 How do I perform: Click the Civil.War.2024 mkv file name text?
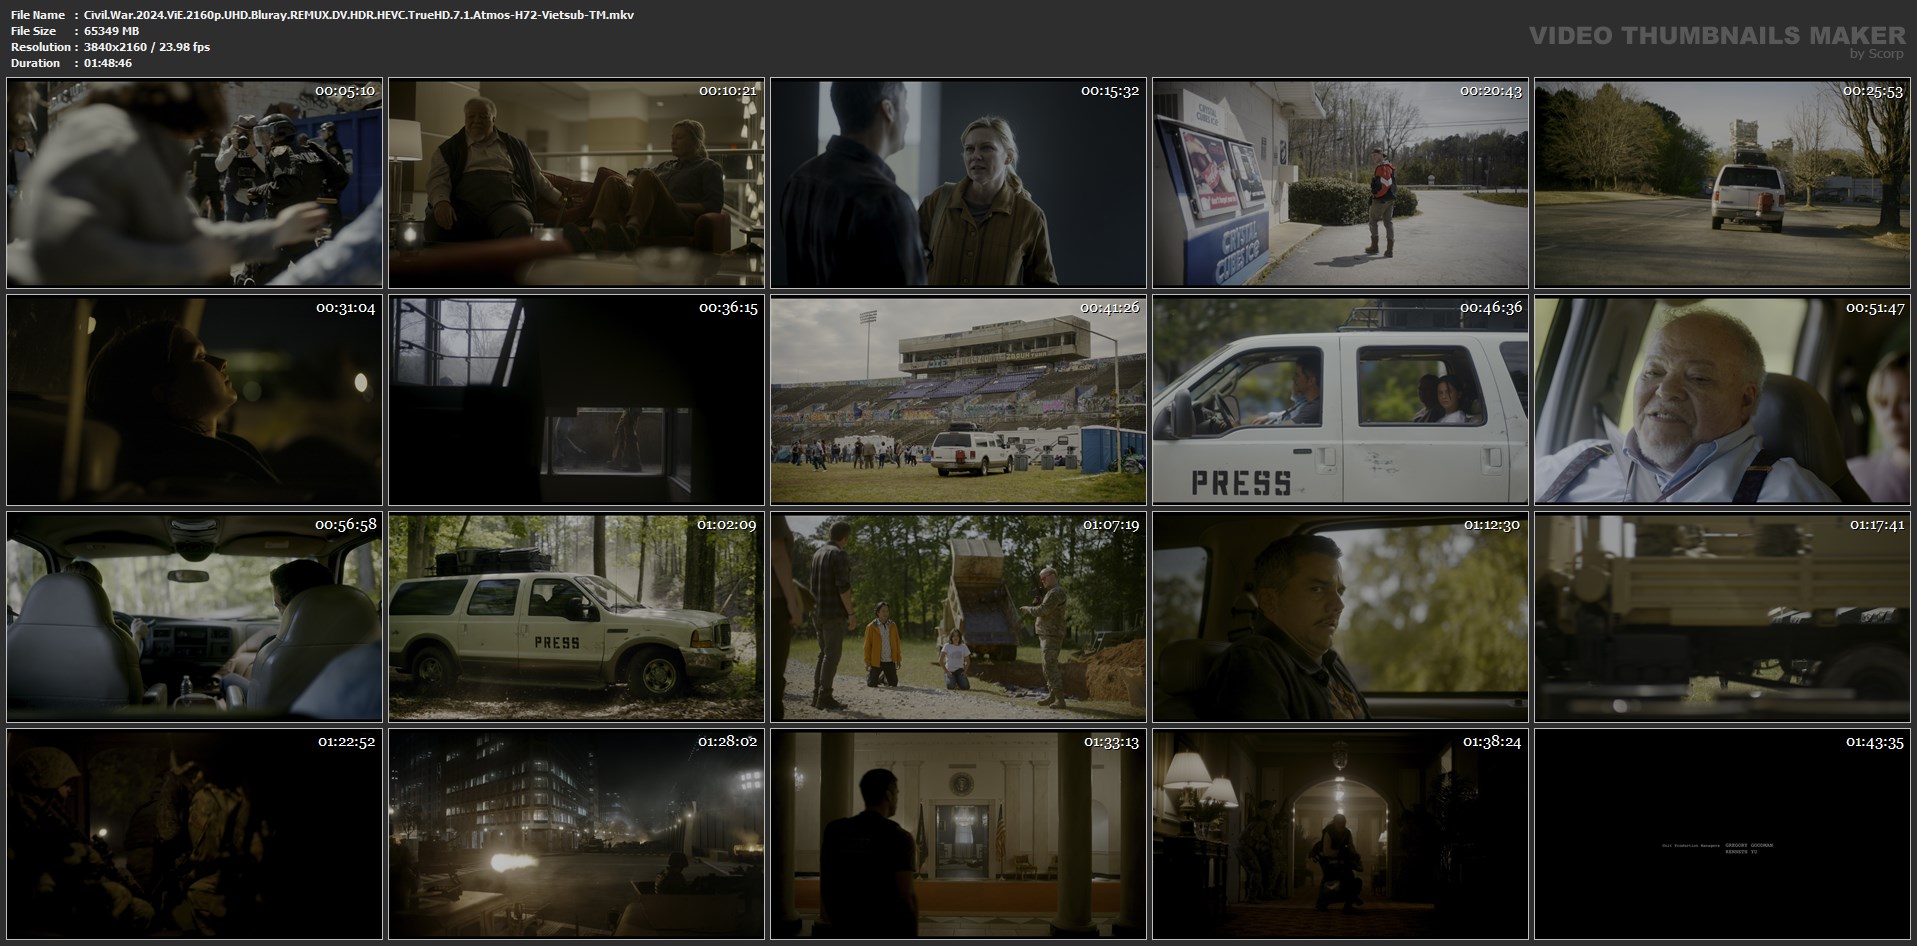click(359, 15)
